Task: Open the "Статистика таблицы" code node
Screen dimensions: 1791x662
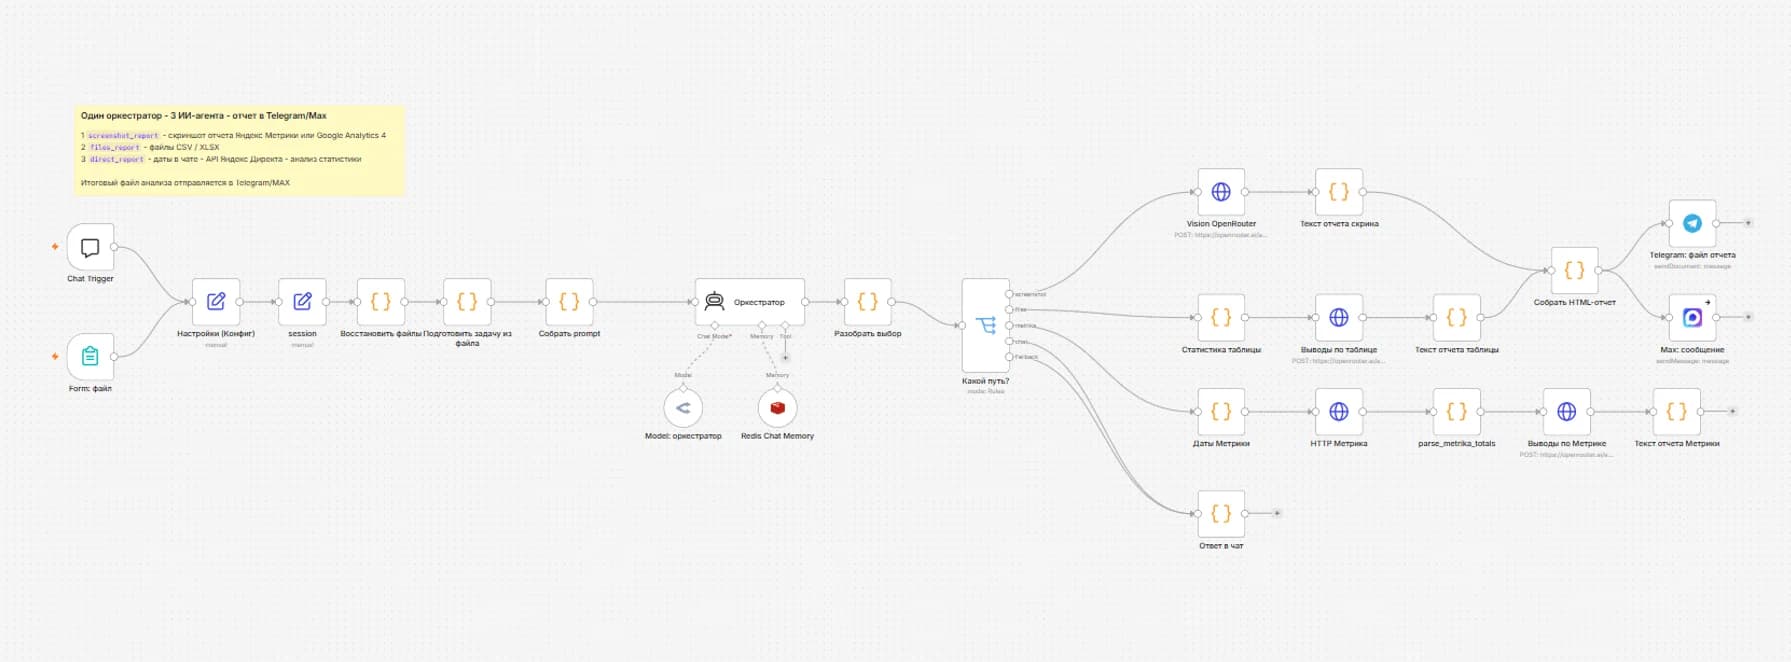Action: click(x=1221, y=318)
